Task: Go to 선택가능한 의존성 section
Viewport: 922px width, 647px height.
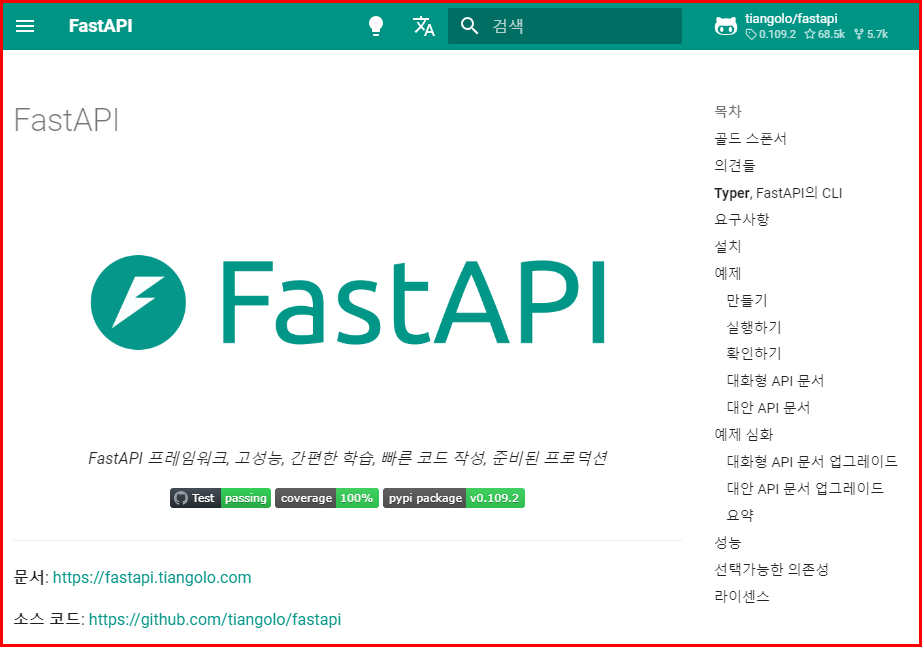Action: (771, 569)
